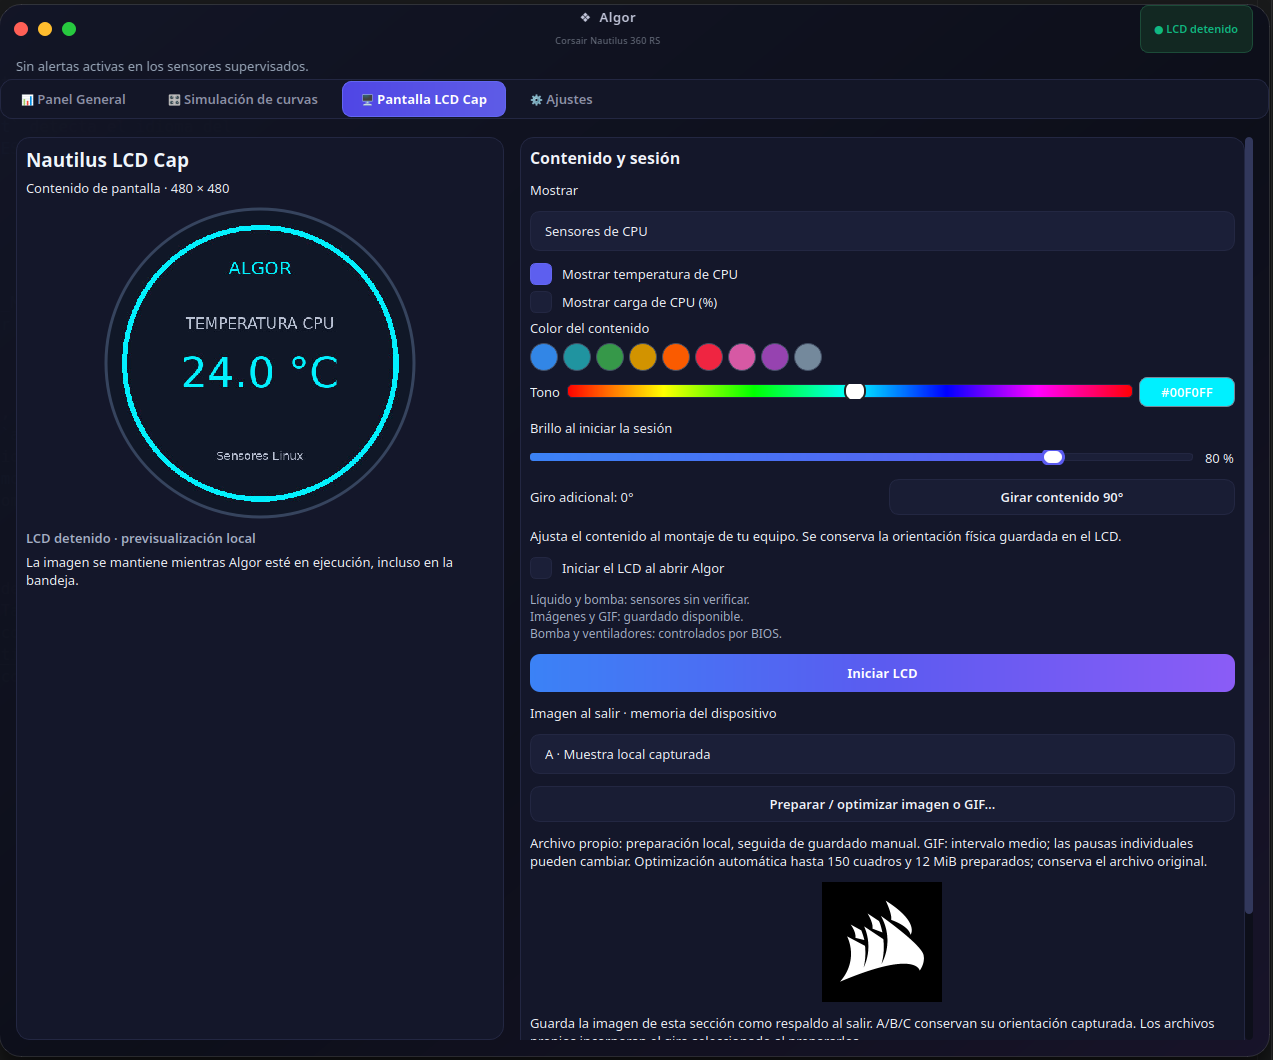Click the "Contenido y sesión" heading
The image size is (1273, 1060).
(605, 158)
